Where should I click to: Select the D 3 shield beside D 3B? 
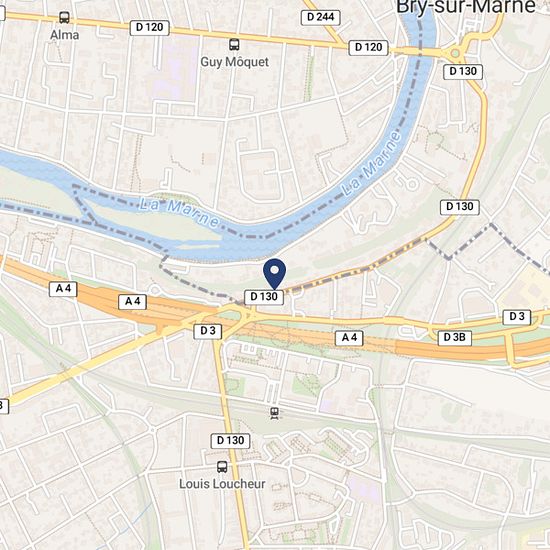(517, 317)
